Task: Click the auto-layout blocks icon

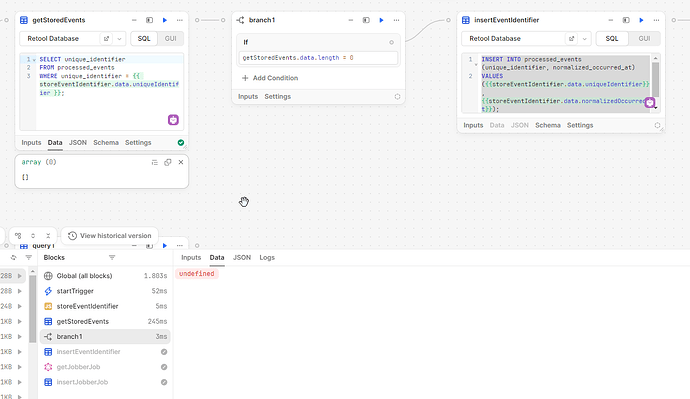Action: (x=18, y=236)
